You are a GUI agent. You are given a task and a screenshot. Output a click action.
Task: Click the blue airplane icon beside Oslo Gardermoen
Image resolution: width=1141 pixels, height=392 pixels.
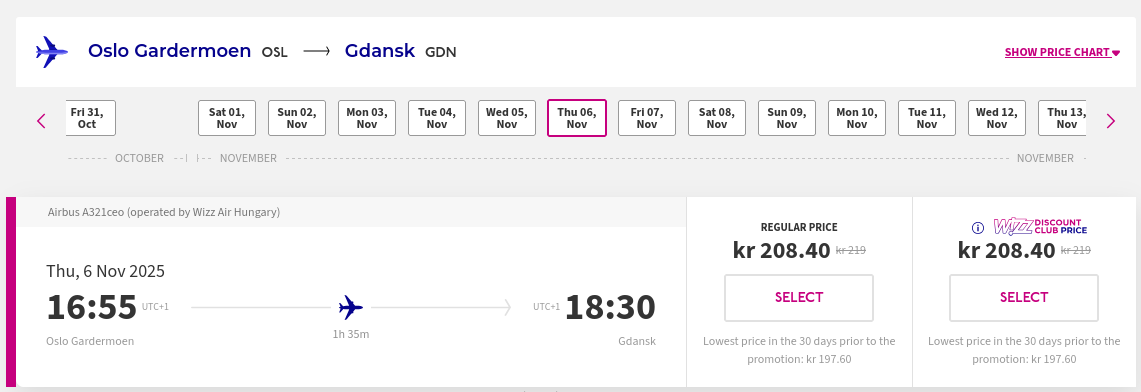(x=52, y=52)
